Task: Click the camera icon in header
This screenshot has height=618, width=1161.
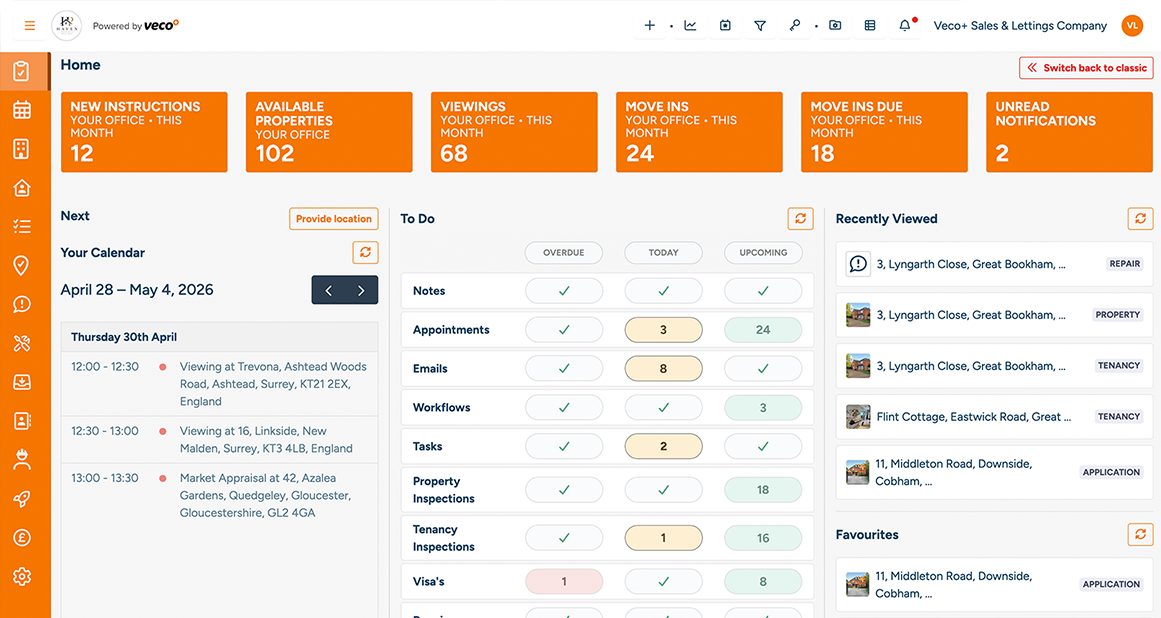Action: (x=835, y=26)
